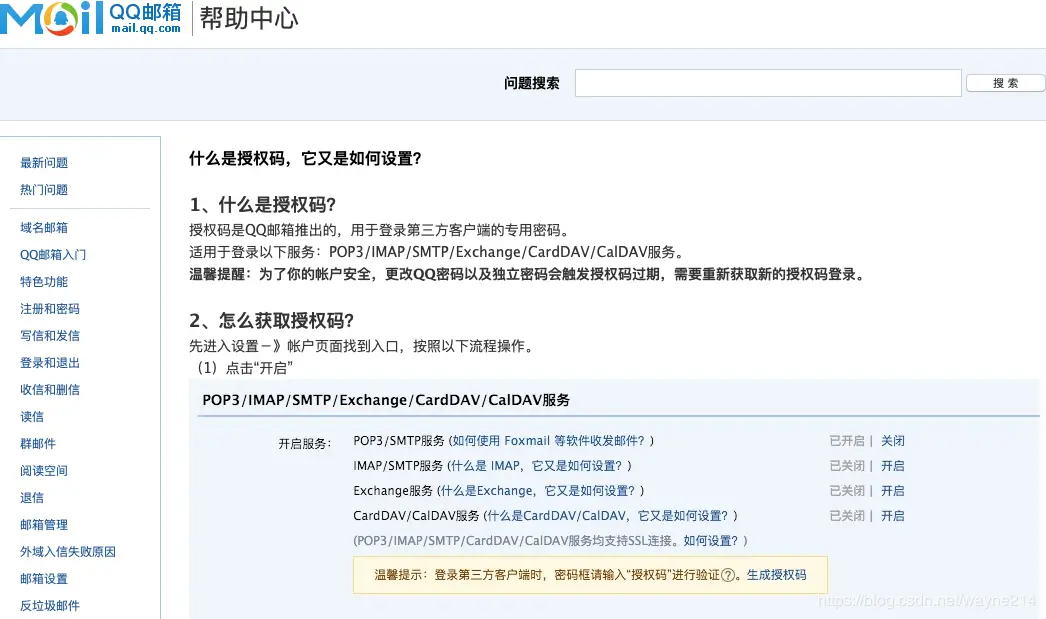Click the QQ邮箱 Mail logo
Screen dimensions: 1046x619
pyautogui.click(x=90, y=18)
